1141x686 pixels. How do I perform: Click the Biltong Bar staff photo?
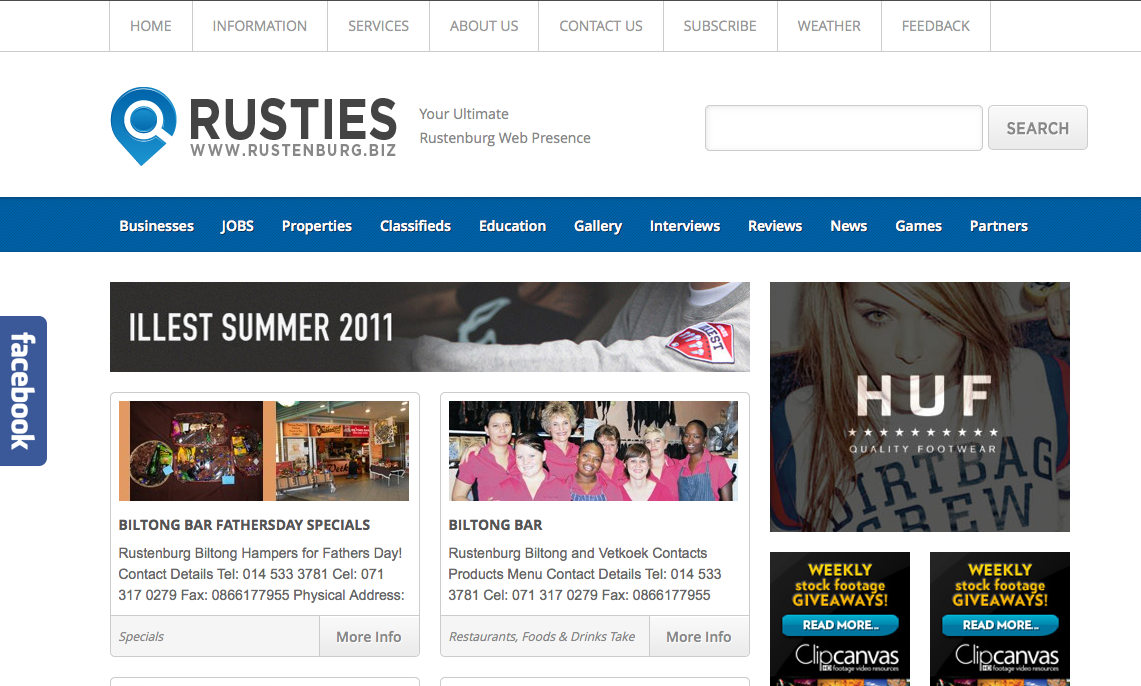[x=593, y=451]
